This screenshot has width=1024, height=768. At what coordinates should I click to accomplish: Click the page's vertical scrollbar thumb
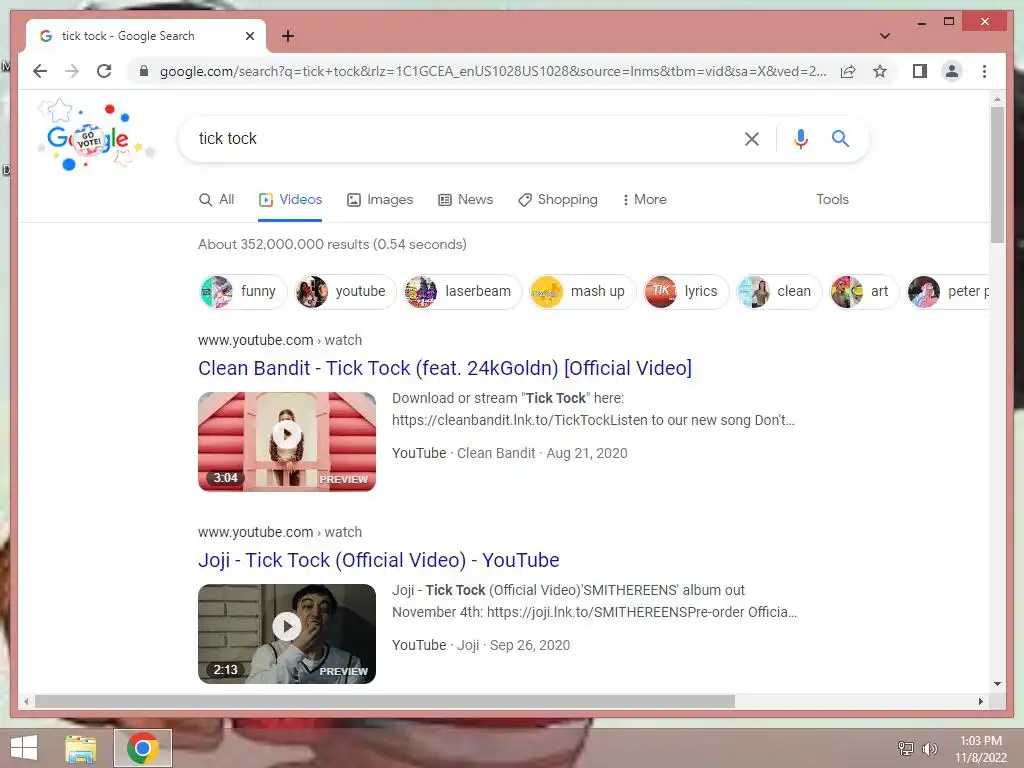click(997, 174)
